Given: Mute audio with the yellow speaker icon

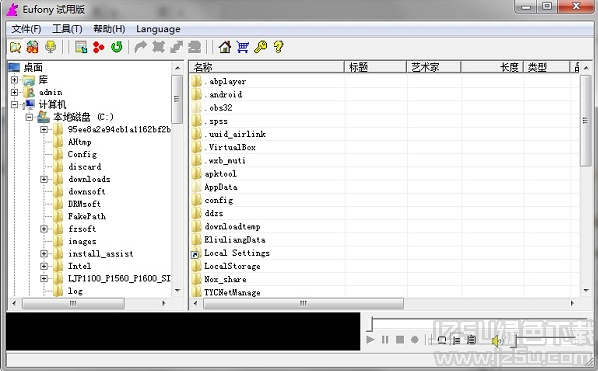Looking at the screenshot, I should pyautogui.click(x=497, y=340).
